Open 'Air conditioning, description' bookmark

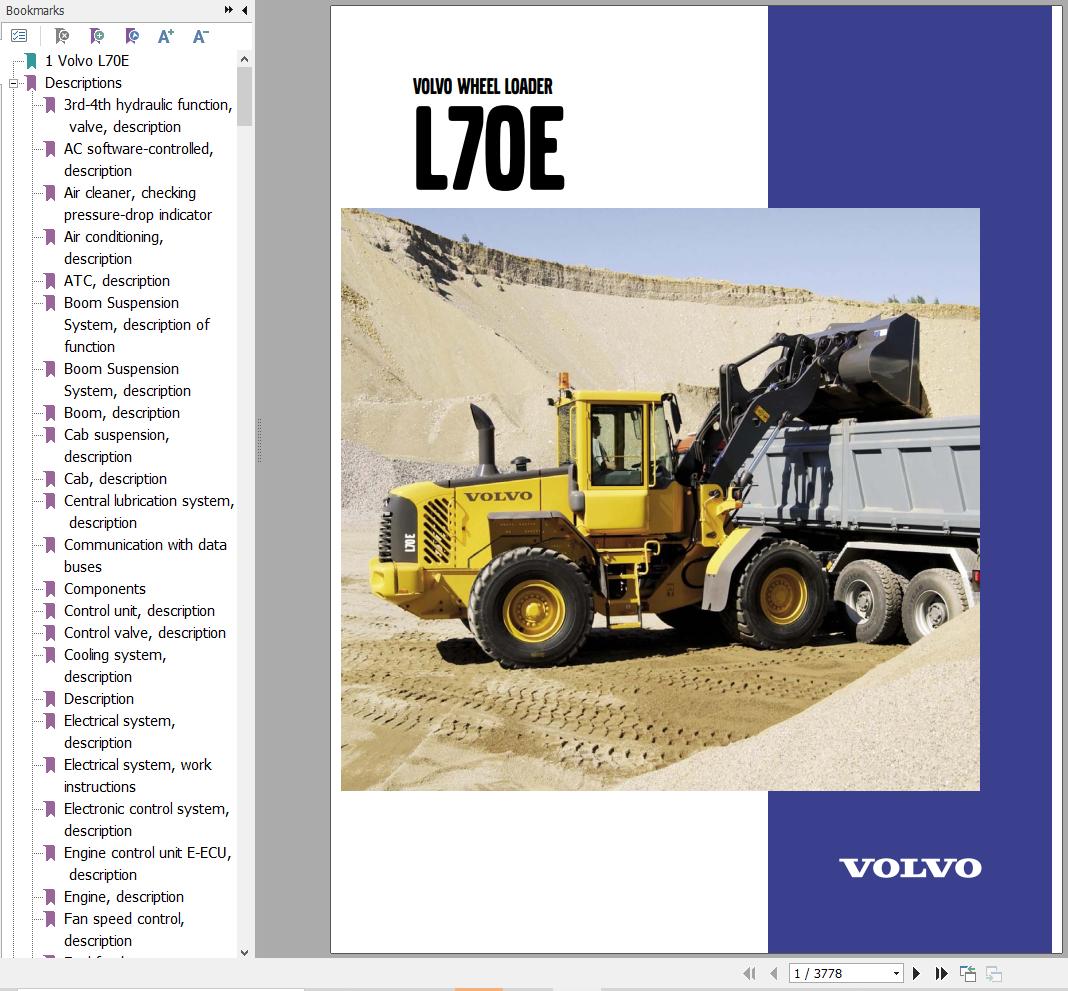(113, 248)
